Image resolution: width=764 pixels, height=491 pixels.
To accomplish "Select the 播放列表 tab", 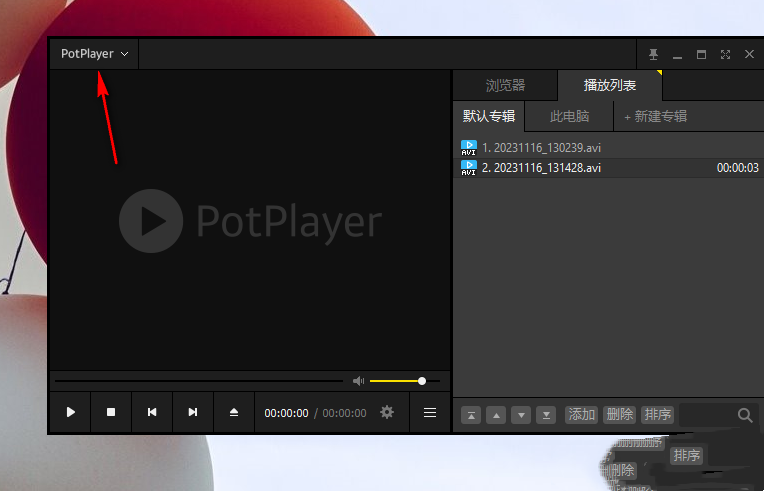I will click(x=610, y=85).
